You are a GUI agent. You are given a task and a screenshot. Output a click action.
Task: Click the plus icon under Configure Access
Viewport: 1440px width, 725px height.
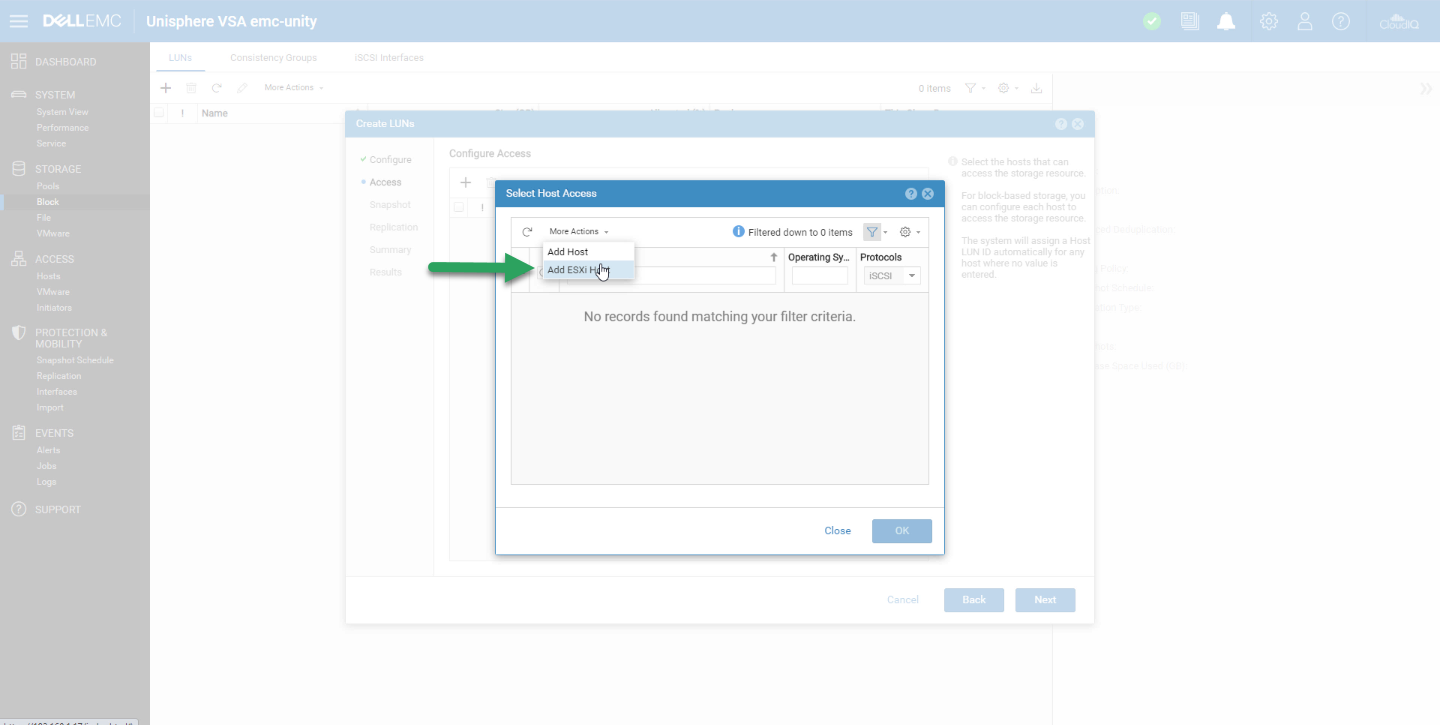click(x=465, y=183)
